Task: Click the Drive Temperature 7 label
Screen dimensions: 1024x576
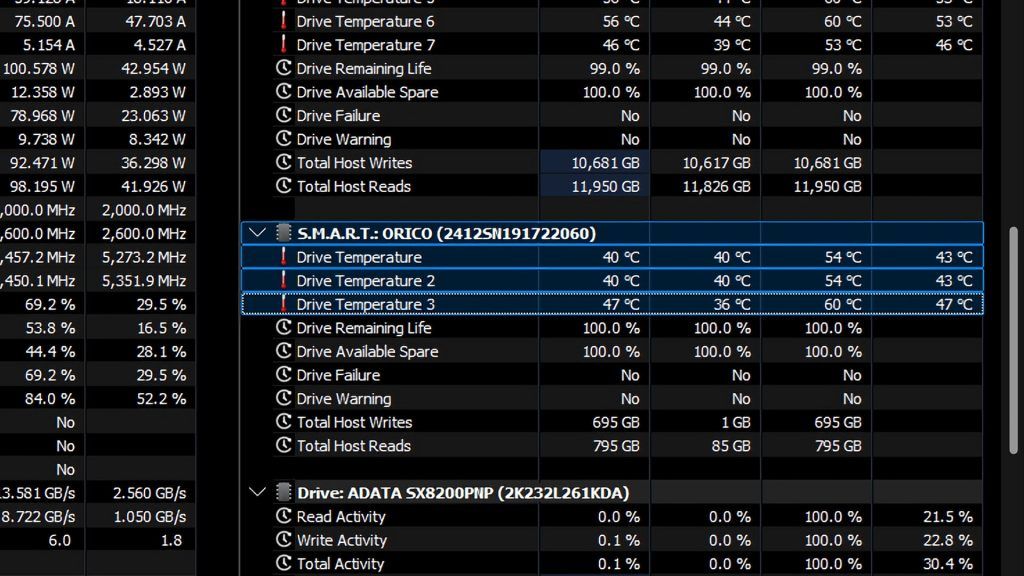Action: (365, 45)
